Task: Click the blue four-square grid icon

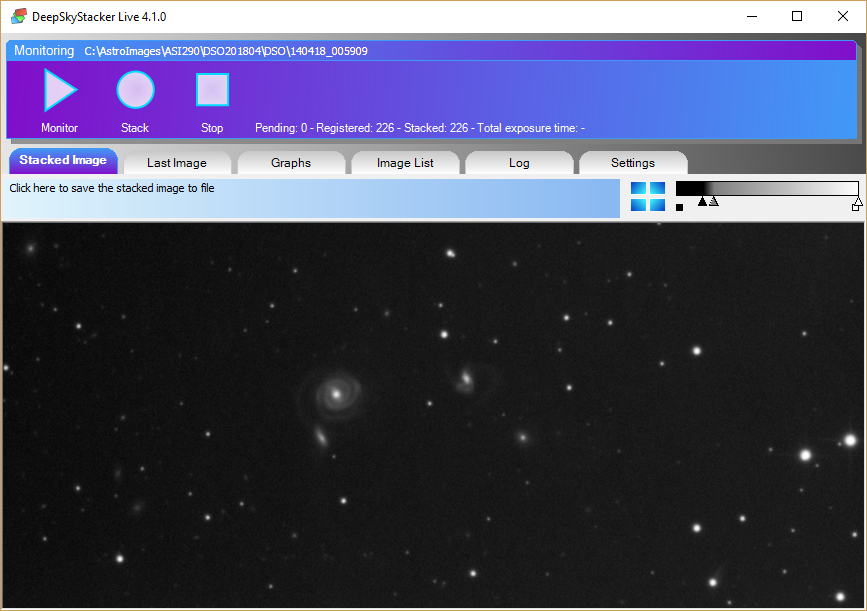Action: (x=647, y=197)
